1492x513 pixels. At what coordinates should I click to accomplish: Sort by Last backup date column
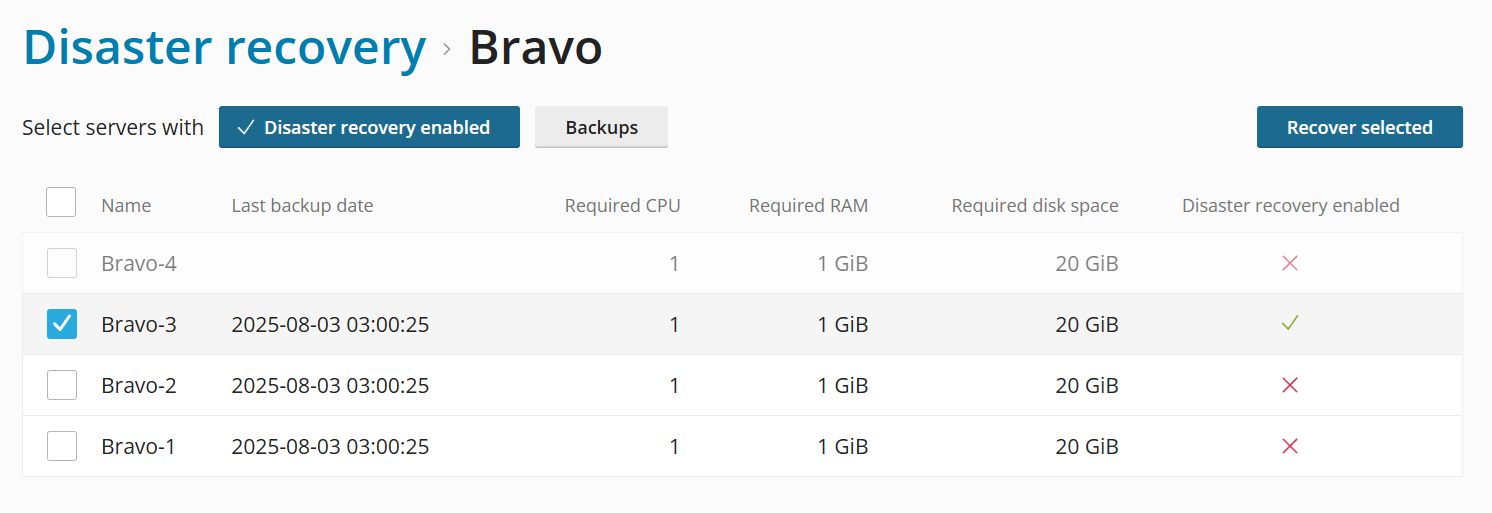(302, 206)
